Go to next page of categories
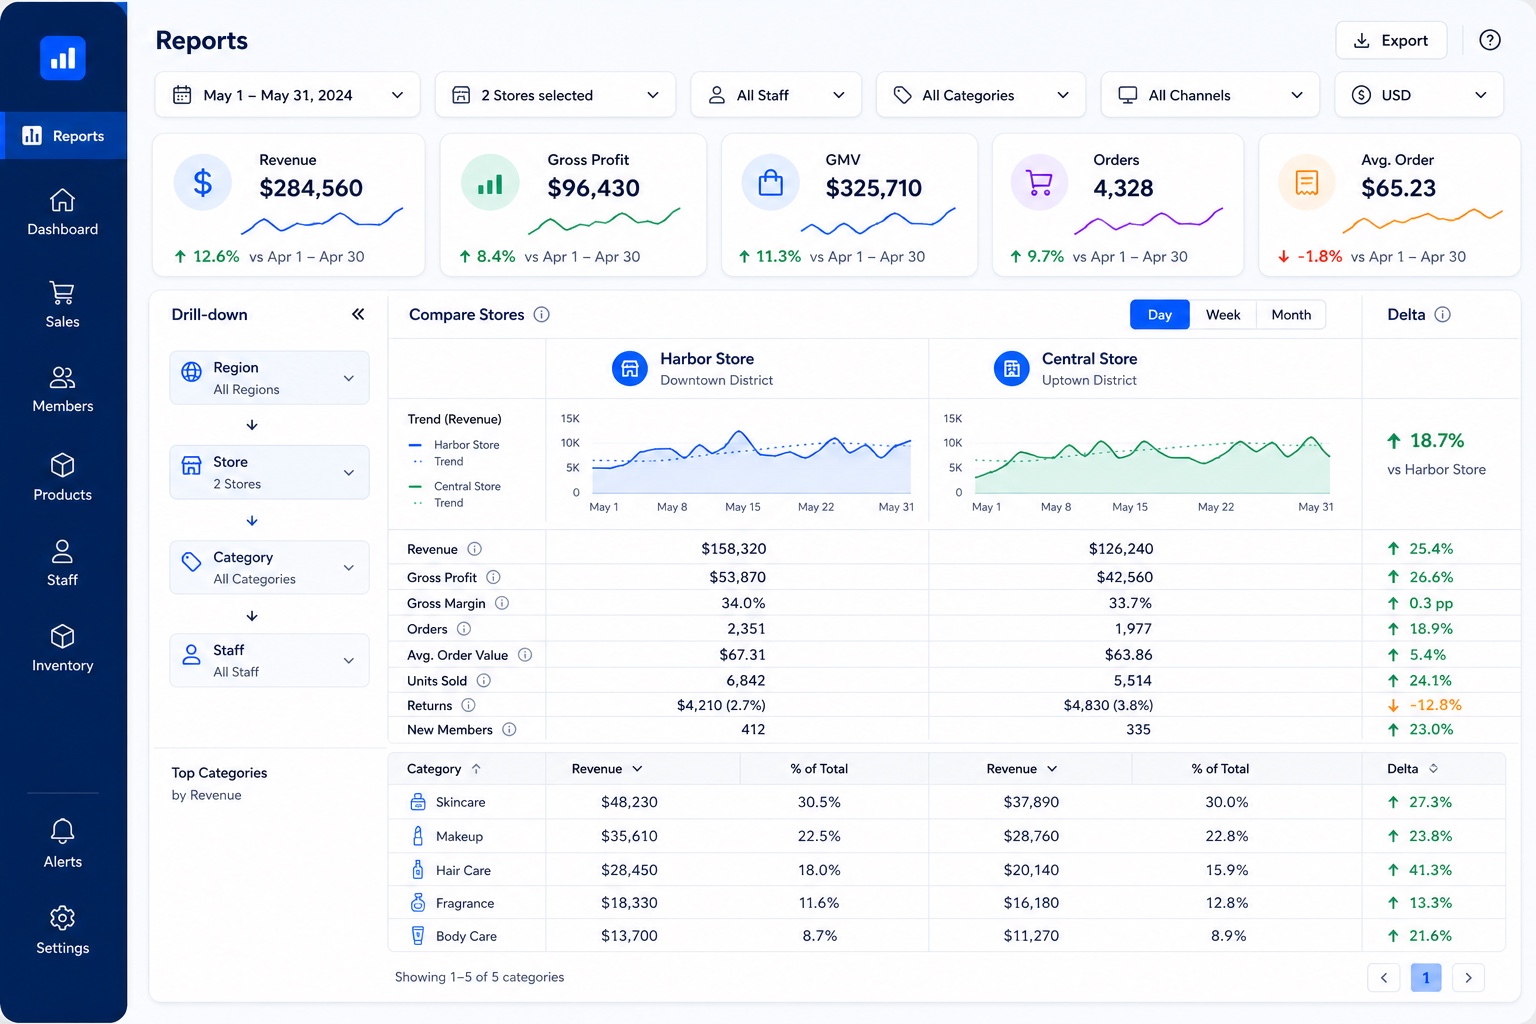 1468,977
